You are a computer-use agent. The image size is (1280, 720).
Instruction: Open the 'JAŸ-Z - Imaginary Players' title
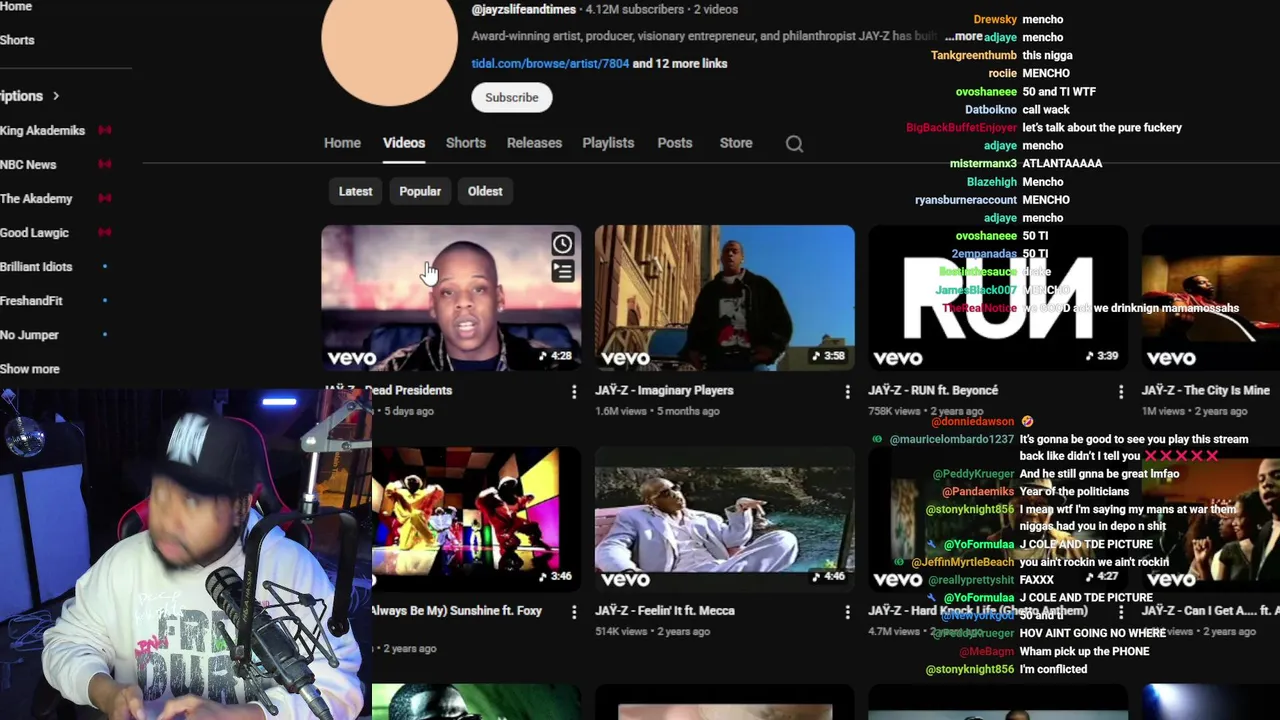(664, 390)
